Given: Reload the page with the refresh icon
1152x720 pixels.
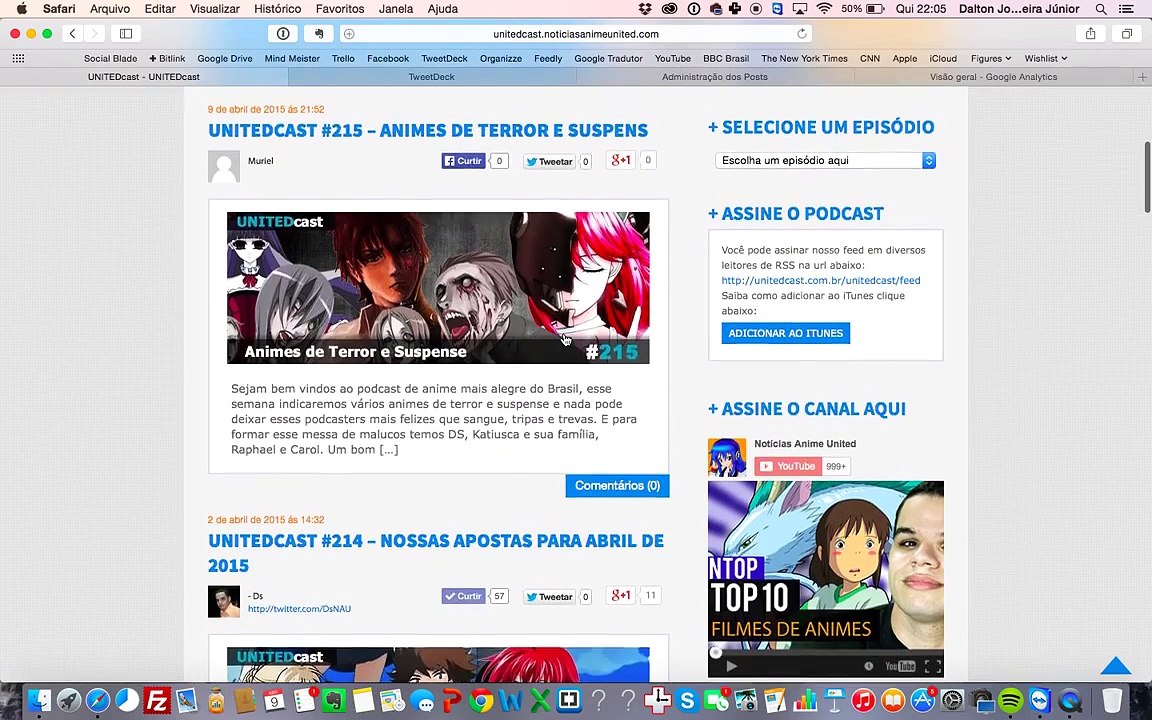Looking at the screenshot, I should 802,34.
